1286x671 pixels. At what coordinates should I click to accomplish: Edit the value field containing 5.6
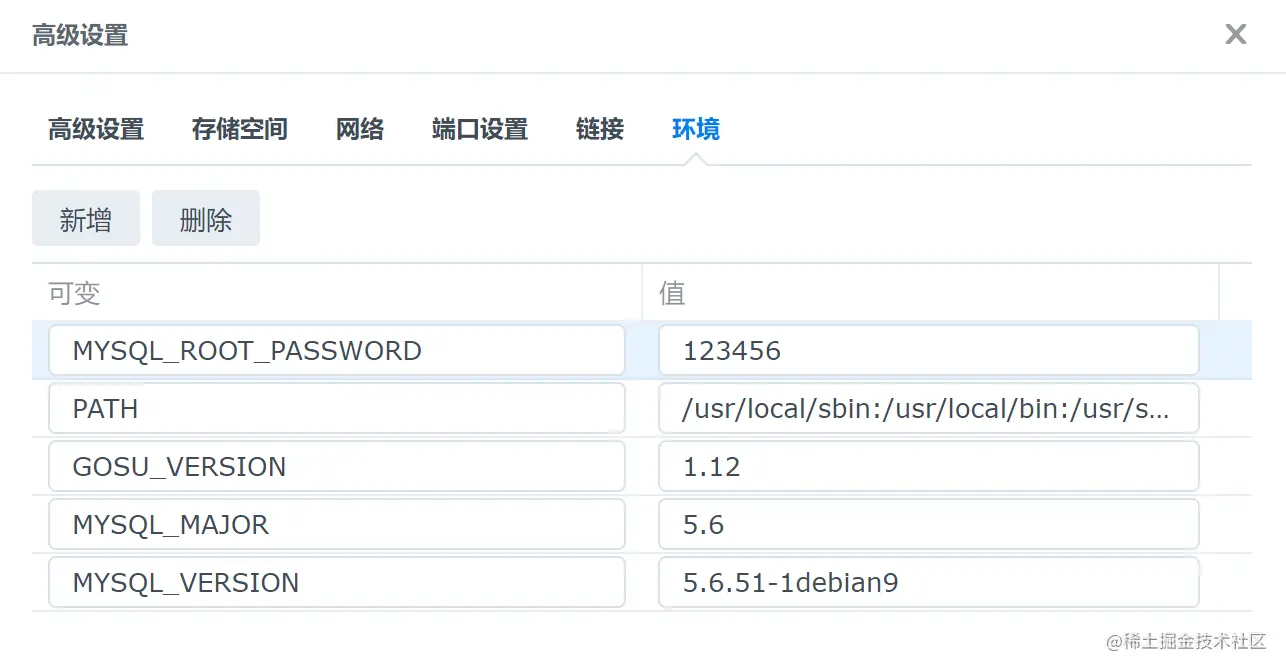929,524
